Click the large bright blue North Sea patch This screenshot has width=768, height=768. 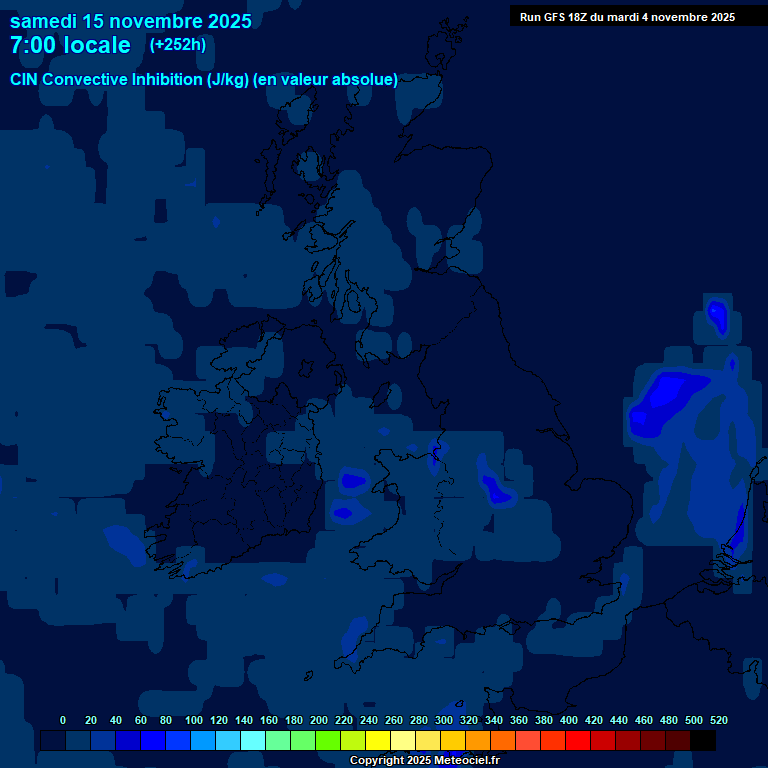[660, 398]
